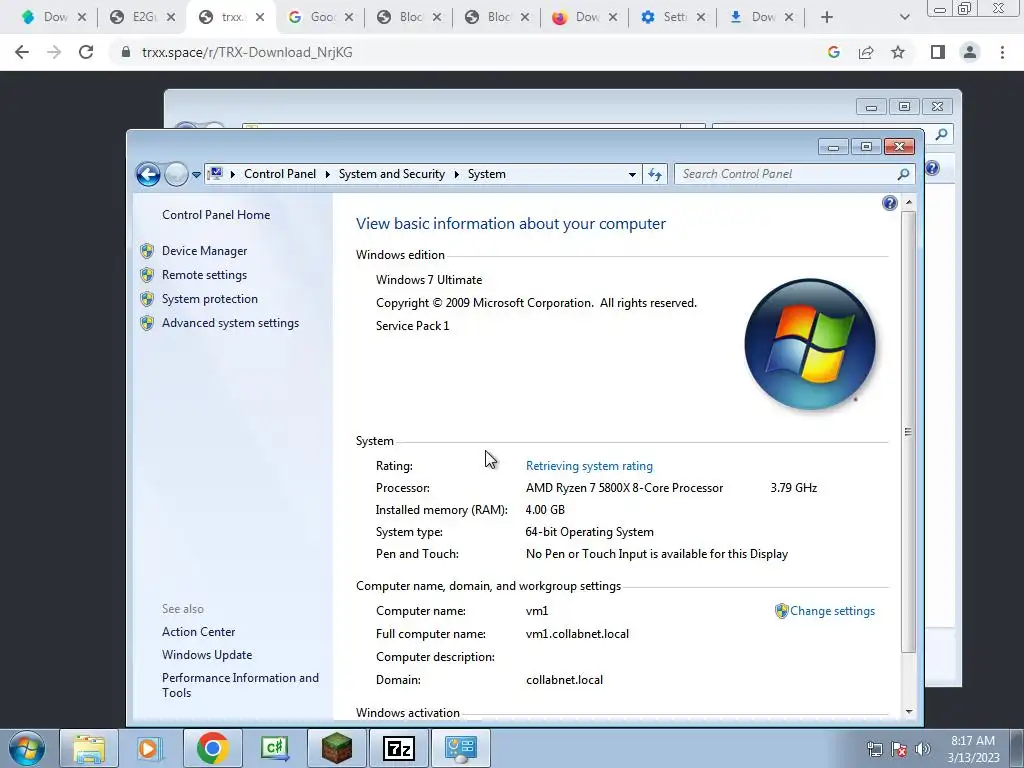Open Device Manager link
Screen dimensions: 1024x768
click(x=204, y=251)
